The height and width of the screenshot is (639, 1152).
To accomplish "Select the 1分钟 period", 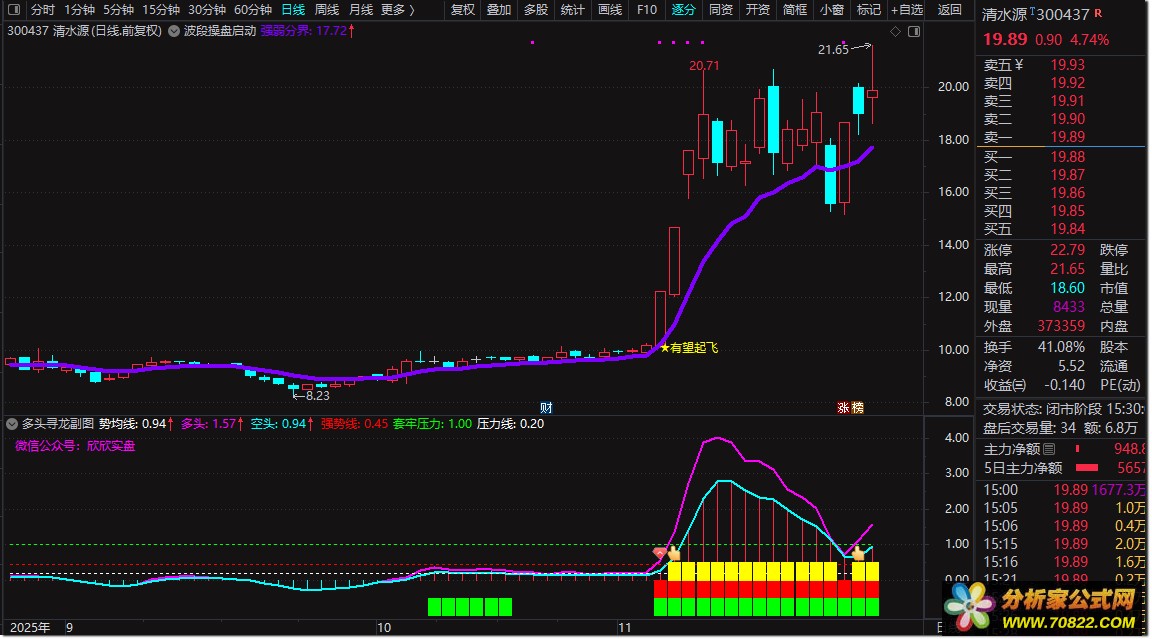I will (79, 10).
